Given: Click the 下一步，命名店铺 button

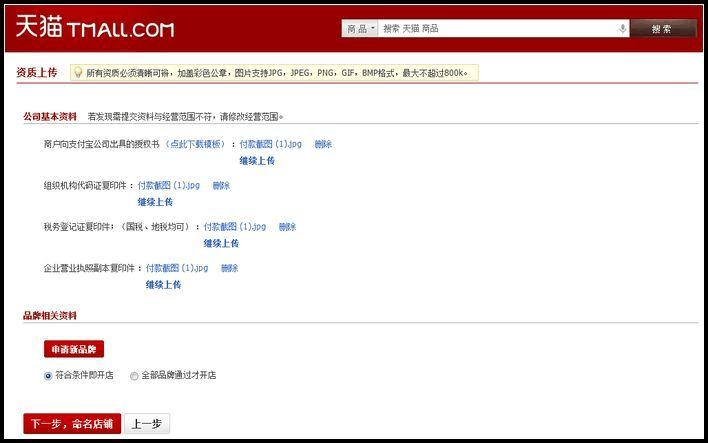Looking at the screenshot, I should click(x=72, y=424).
